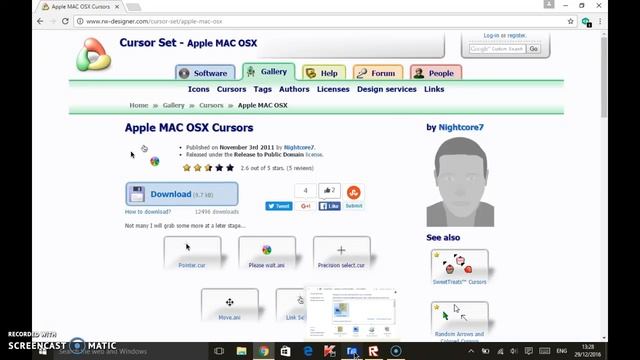The height and width of the screenshot is (360, 640).
Task: Open the Gallery tab
Action: click(268, 72)
